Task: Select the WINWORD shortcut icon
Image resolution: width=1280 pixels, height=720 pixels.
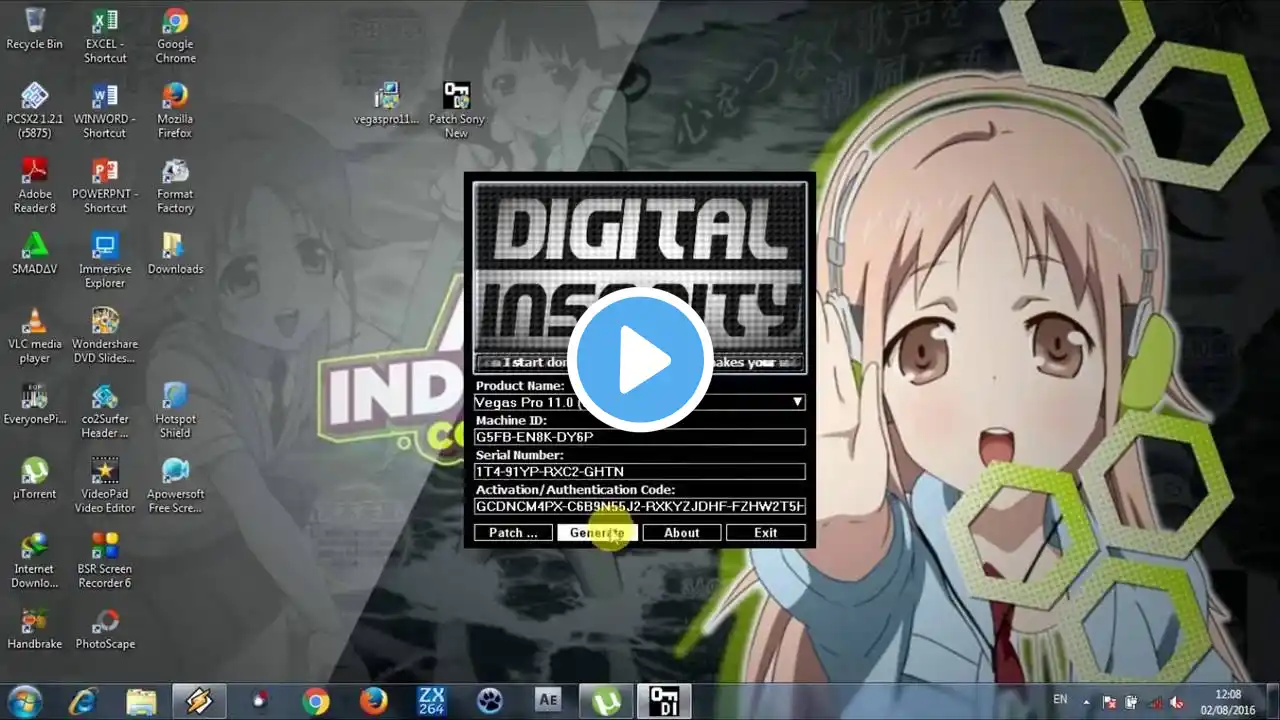Action: point(105,110)
